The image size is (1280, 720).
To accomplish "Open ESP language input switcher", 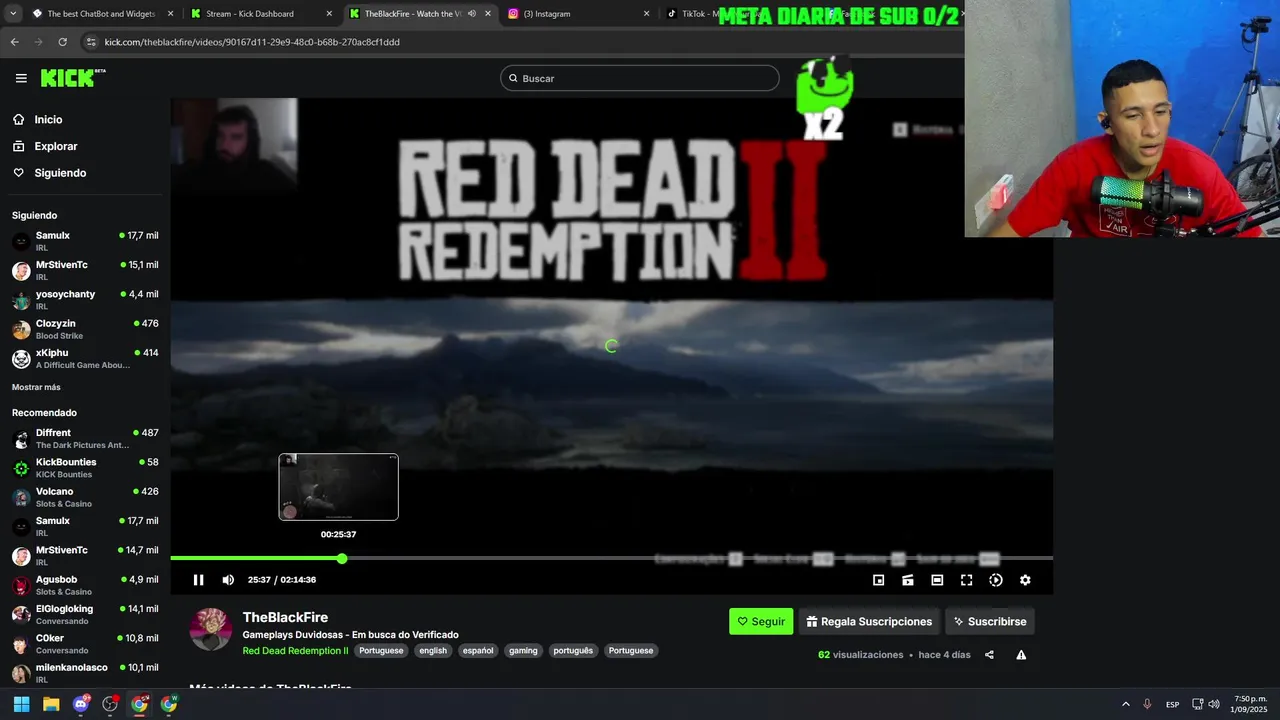I will pos(1172,704).
